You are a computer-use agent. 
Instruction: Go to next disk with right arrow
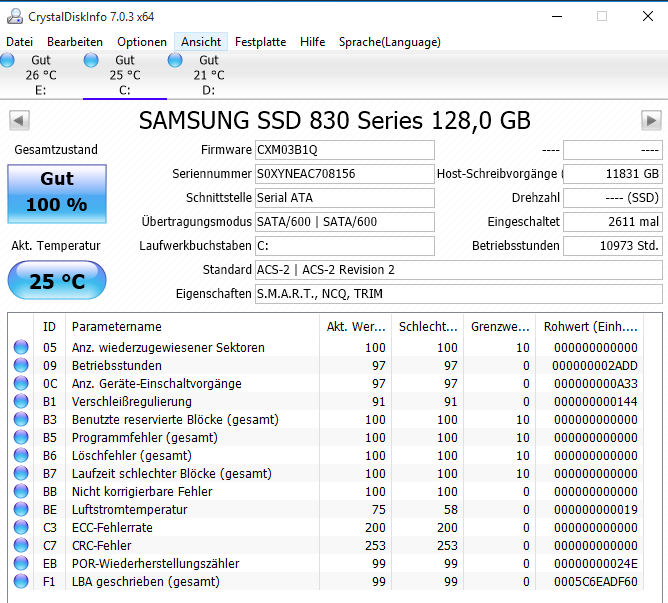(x=651, y=121)
